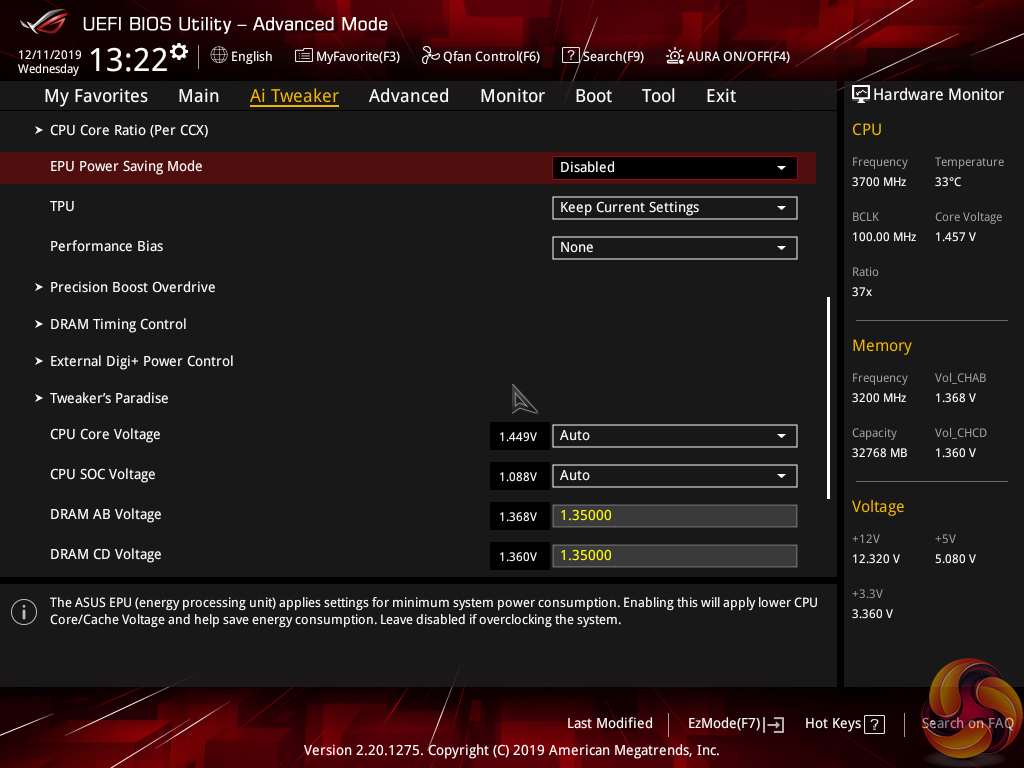Viewport: 1024px width, 768px height.
Task: Click Last Modified button
Action: click(x=609, y=723)
